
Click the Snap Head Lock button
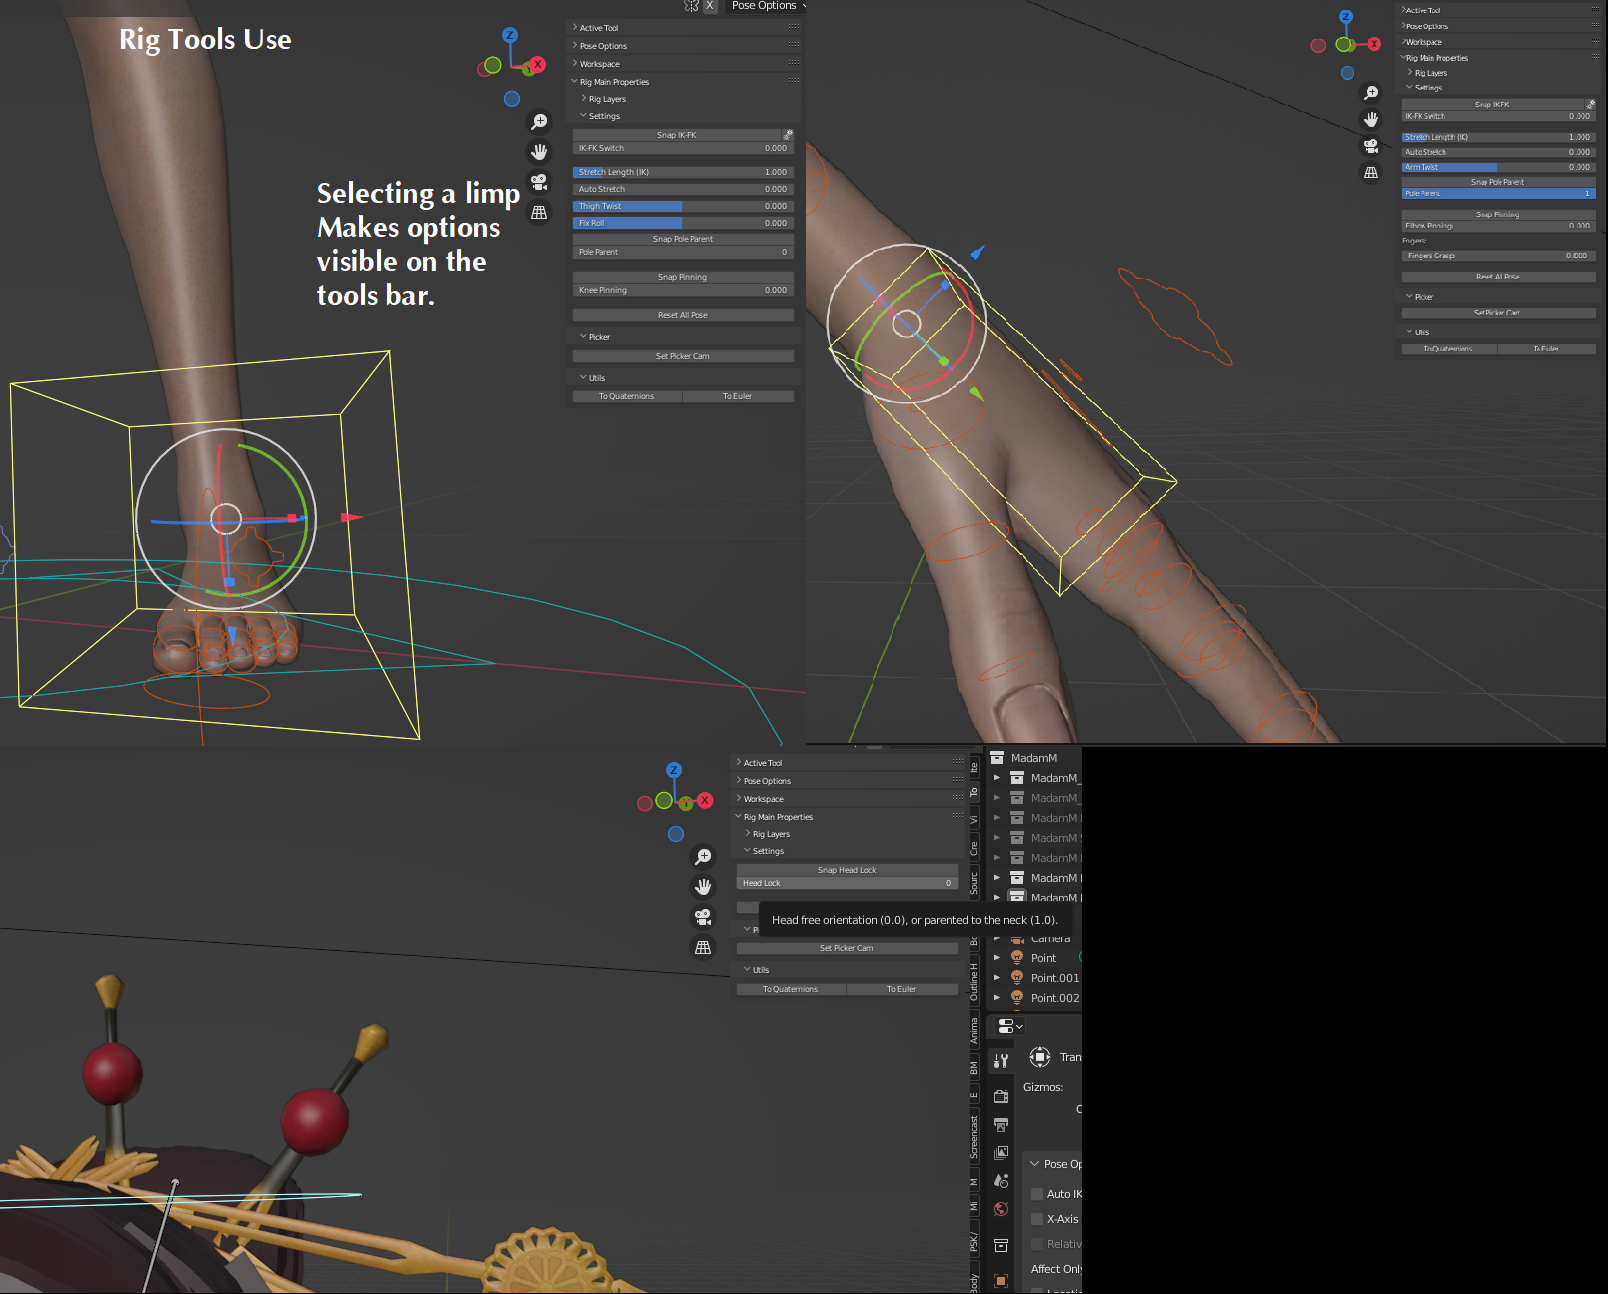tap(847, 870)
